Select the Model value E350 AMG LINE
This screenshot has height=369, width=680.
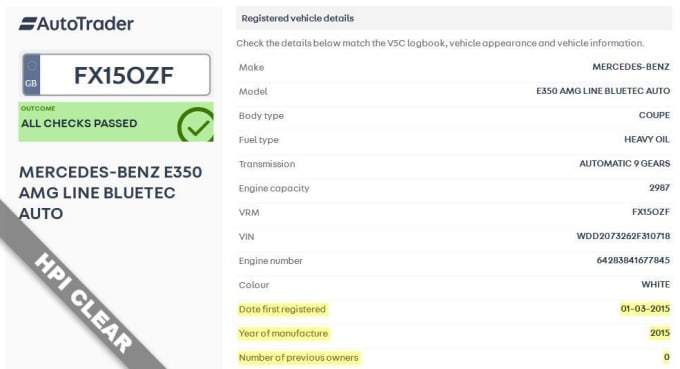603,91
